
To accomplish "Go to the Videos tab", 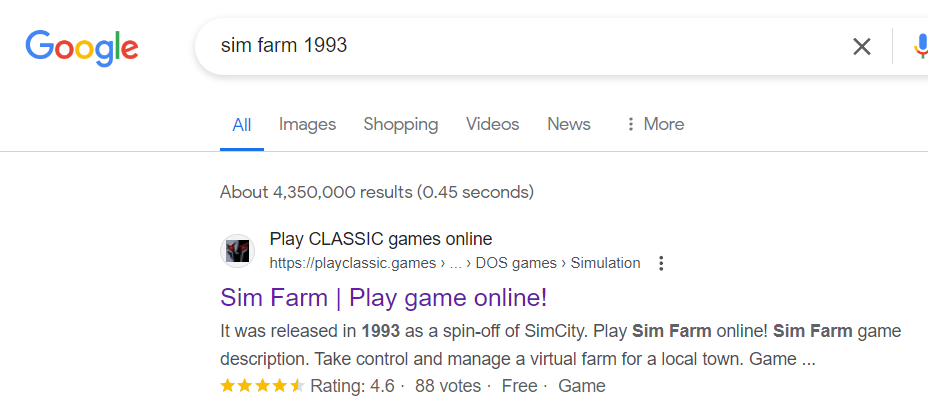I will 492,125.
